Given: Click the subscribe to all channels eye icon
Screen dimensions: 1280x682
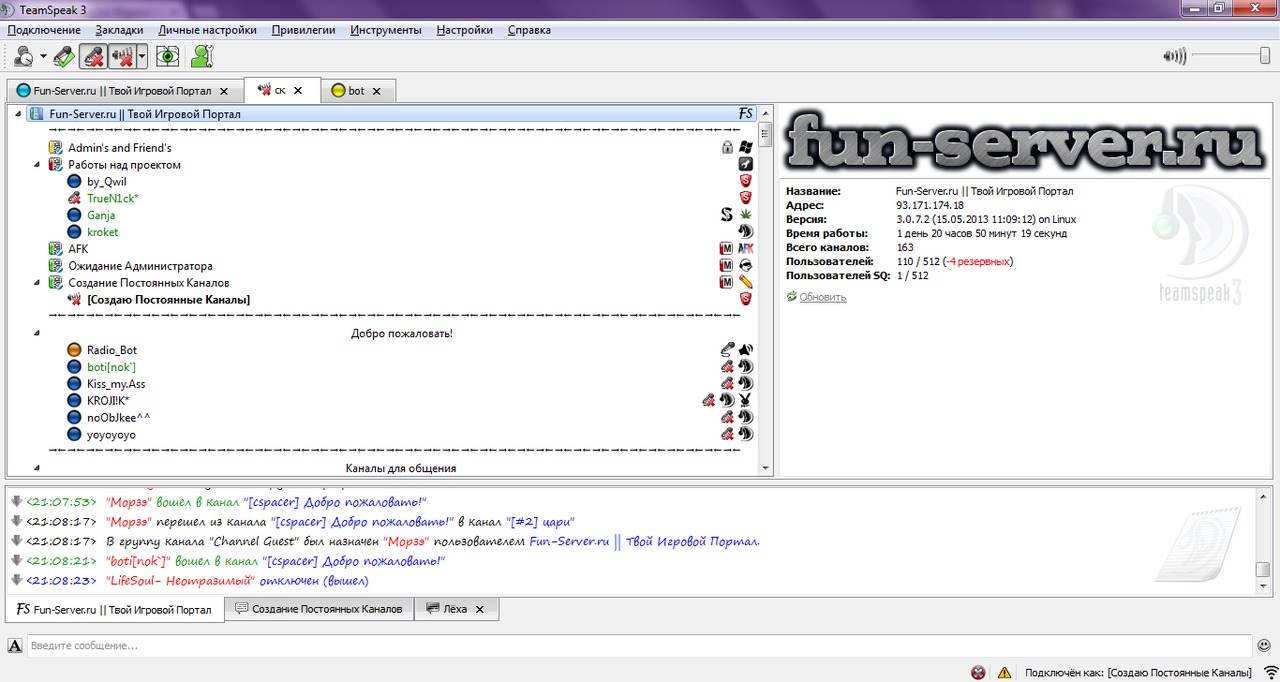Looking at the screenshot, I should [168, 56].
